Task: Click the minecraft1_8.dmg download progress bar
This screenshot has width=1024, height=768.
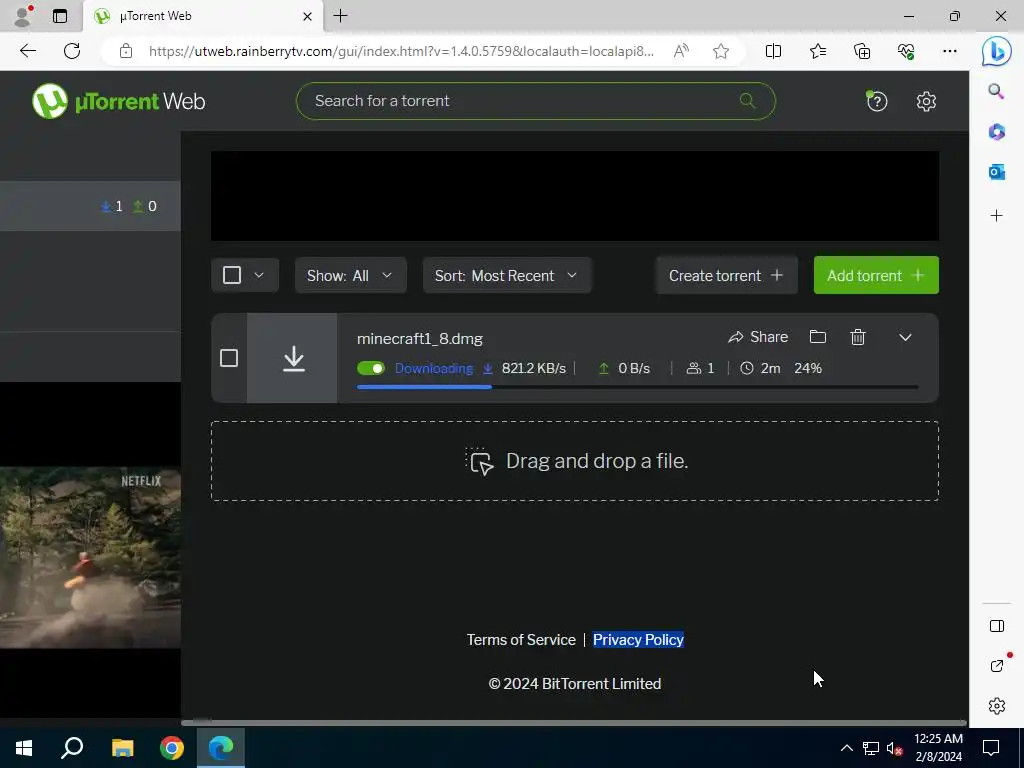Action: click(637, 387)
